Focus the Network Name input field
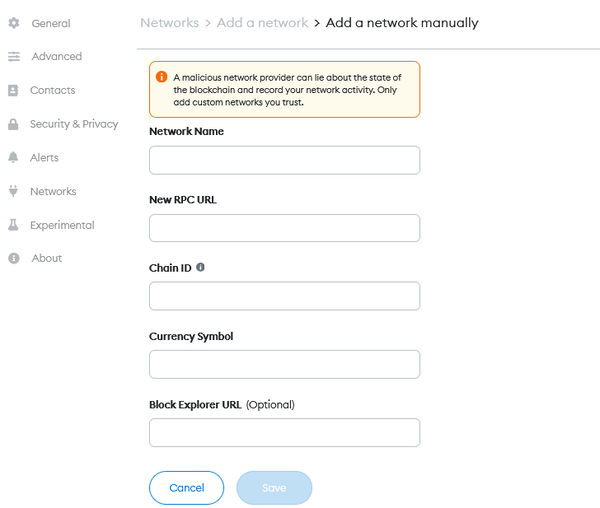The width and height of the screenshot is (600, 508). [x=284, y=160]
